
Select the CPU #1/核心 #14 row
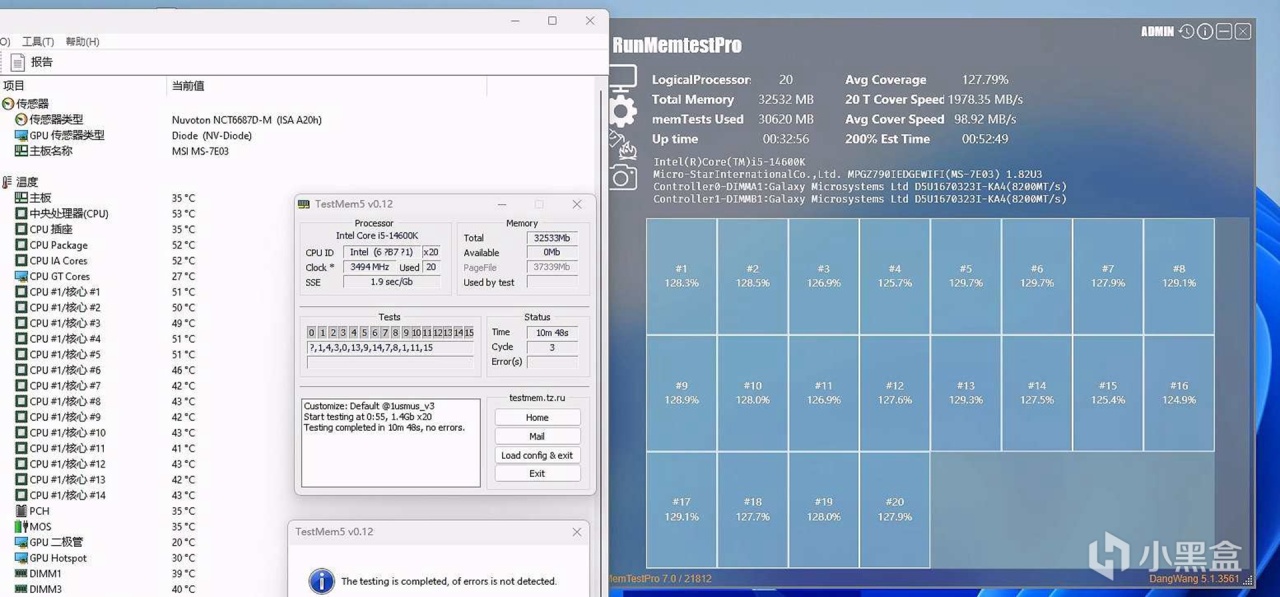pyautogui.click(x=105, y=495)
